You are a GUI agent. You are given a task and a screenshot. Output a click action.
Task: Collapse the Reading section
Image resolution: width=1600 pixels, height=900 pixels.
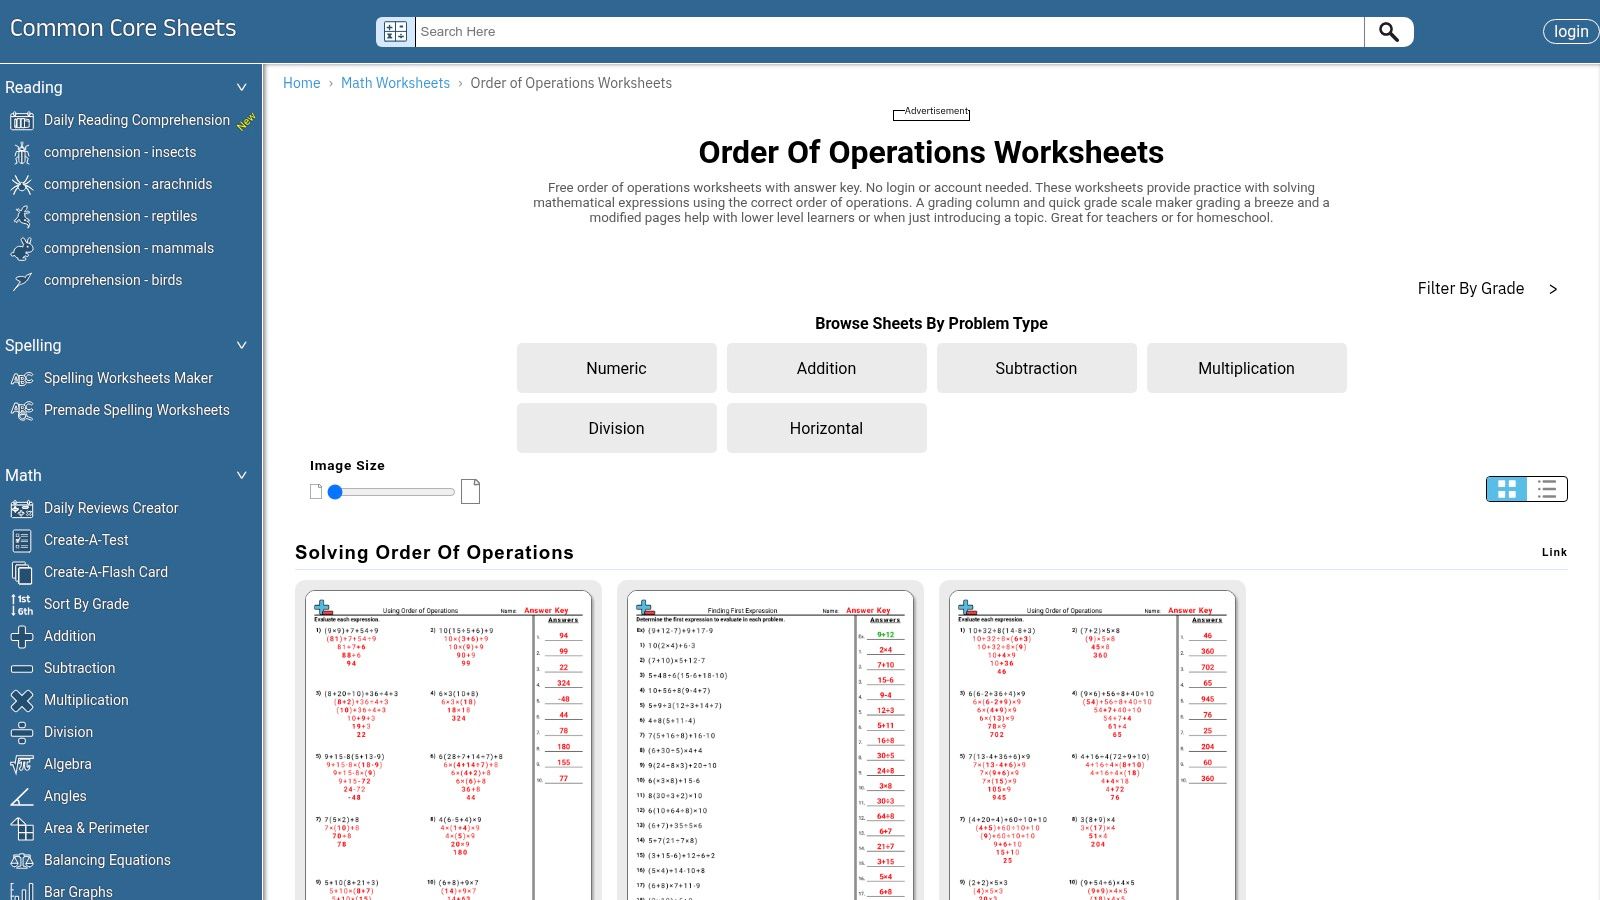pos(241,87)
